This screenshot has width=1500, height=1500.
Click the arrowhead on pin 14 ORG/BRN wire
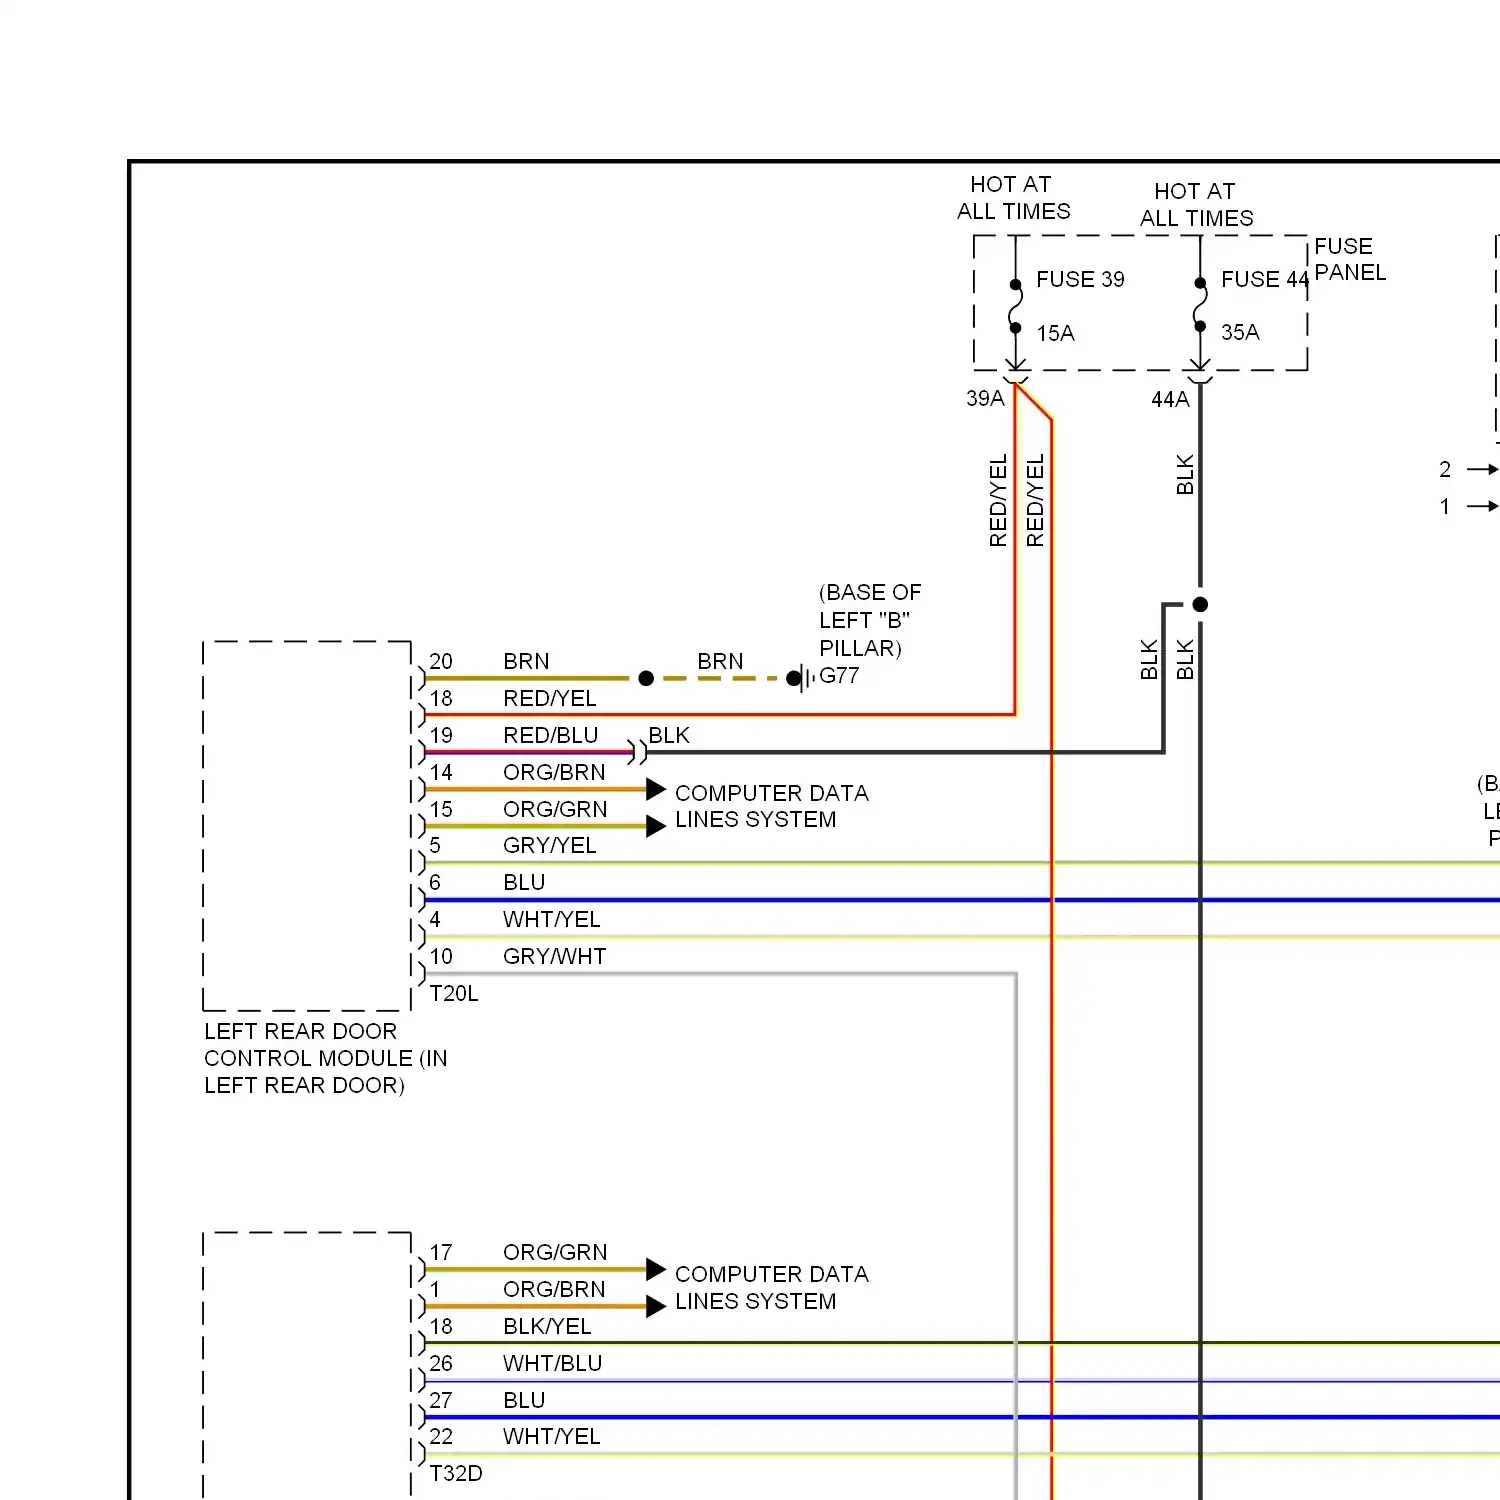click(x=656, y=789)
